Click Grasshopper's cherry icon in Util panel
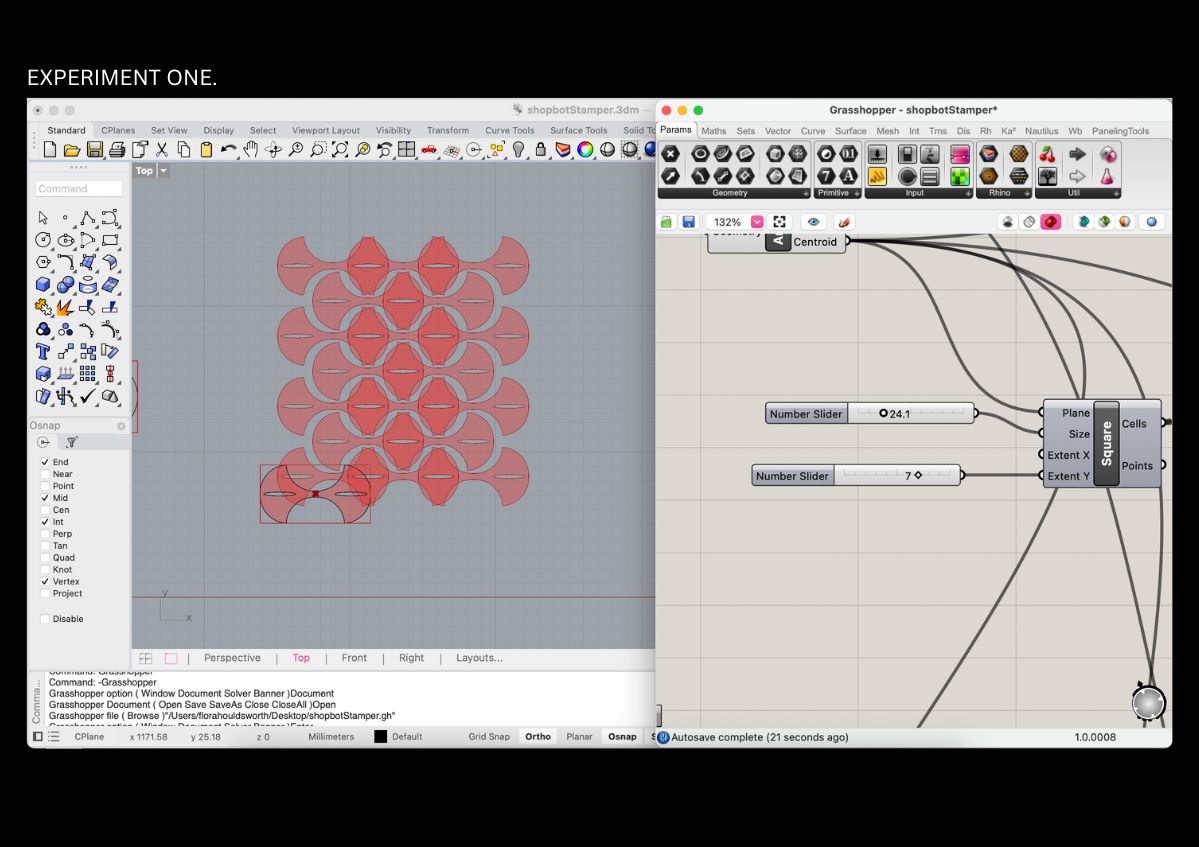 tap(1048, 154)
